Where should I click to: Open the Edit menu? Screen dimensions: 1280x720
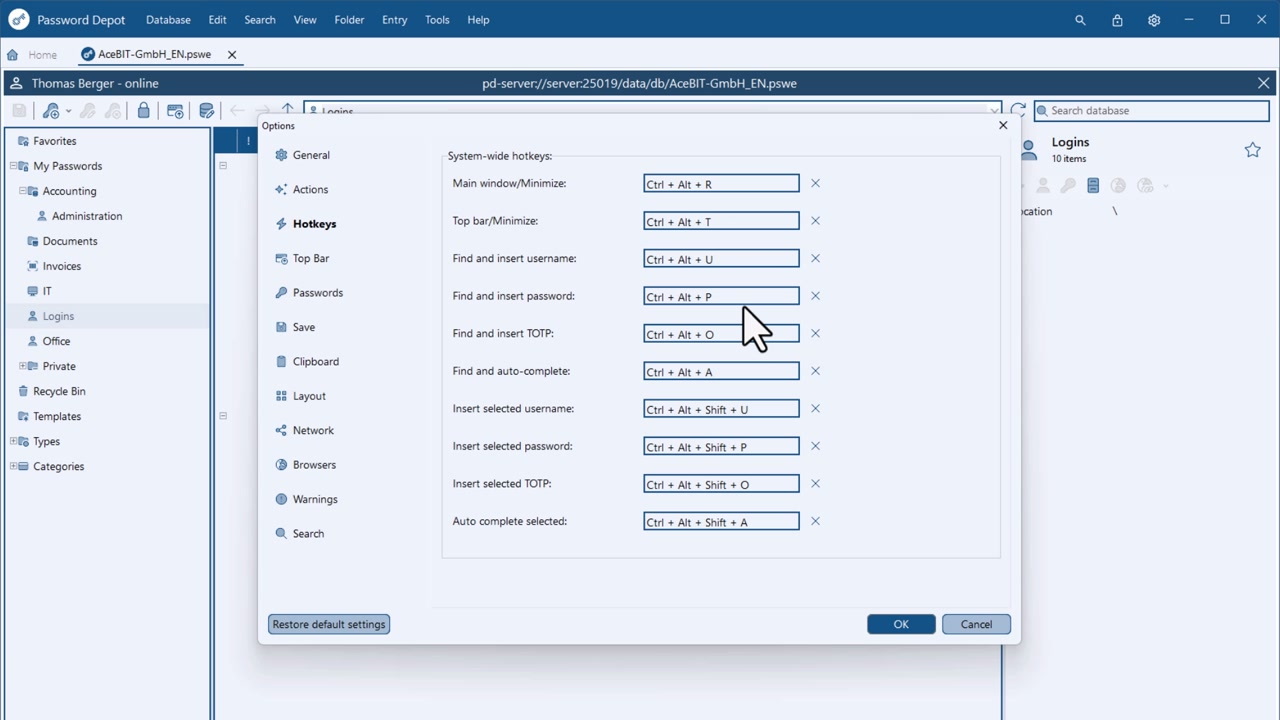click(x=218, y=20)
